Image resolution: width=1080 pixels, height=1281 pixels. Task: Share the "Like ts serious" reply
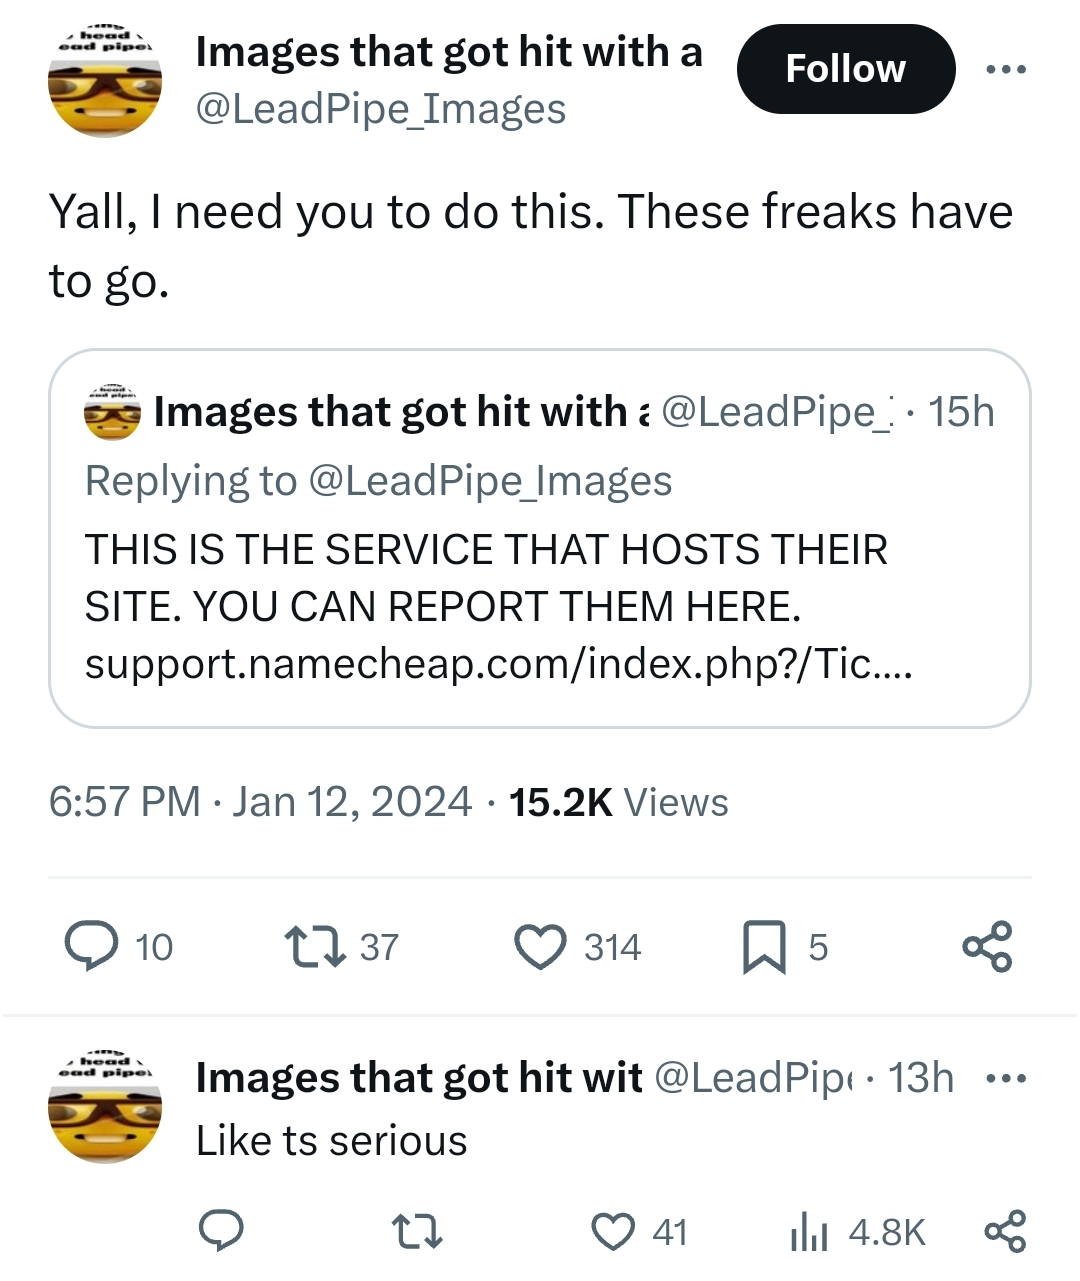point(1005,1231)
